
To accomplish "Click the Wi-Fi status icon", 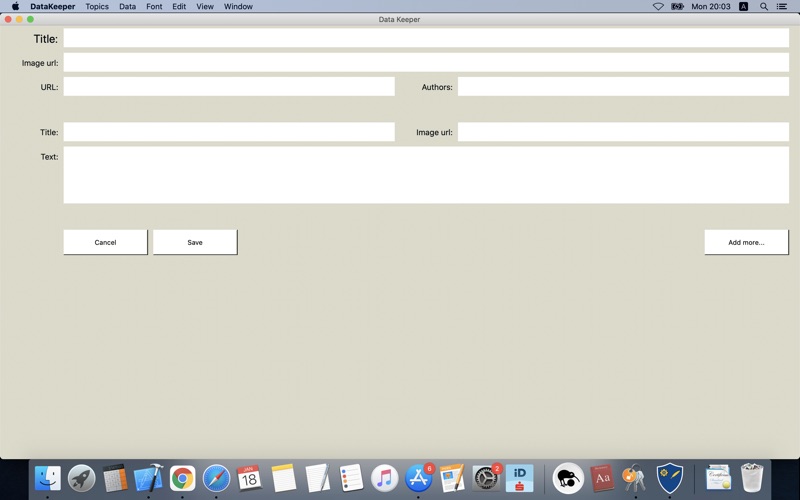I will (658, 7).
